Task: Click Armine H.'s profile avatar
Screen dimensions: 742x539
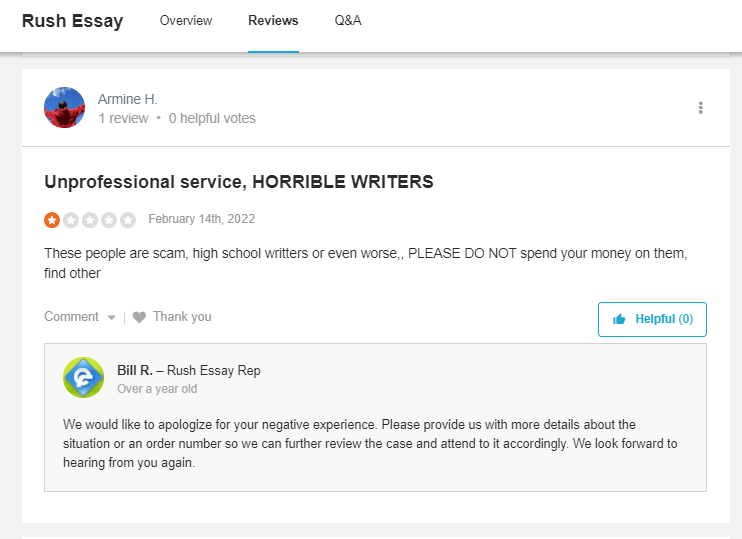Action: pyautogui.click(x=64, y=107)
